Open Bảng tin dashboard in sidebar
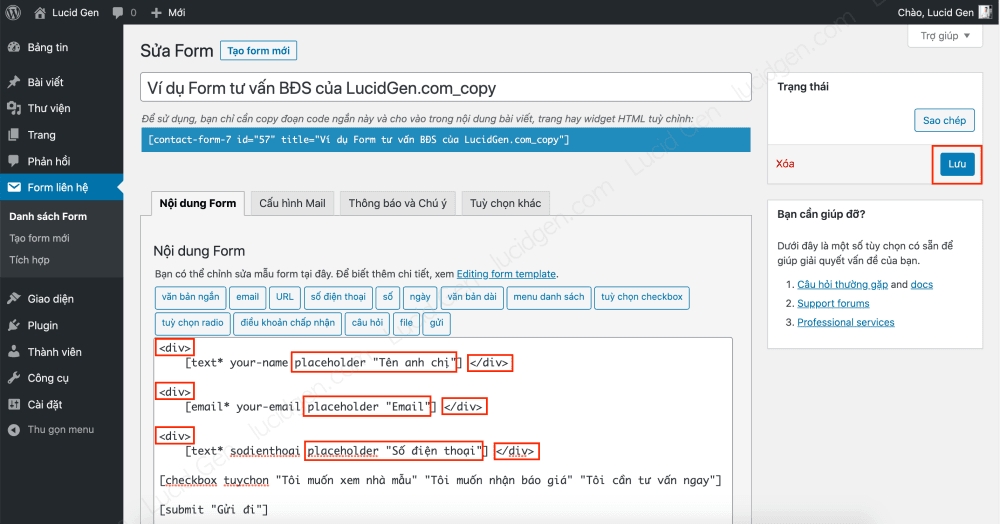 coord(47,47)
